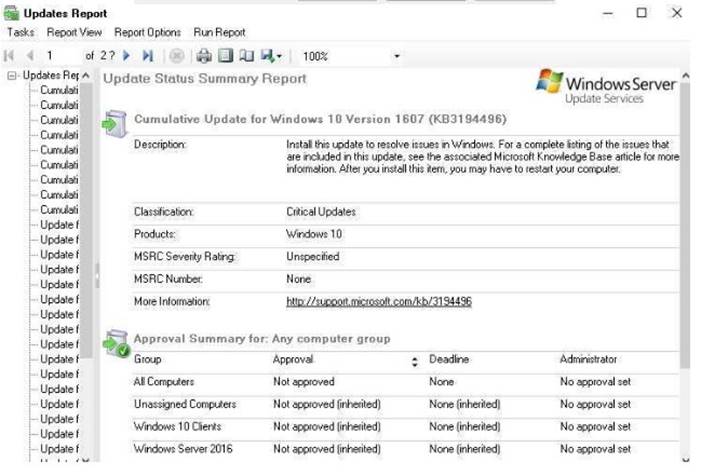Open the support.microsoft.com KB3194496 link
The height and width of the screenshot is (475, 701).
coord(378,301)
